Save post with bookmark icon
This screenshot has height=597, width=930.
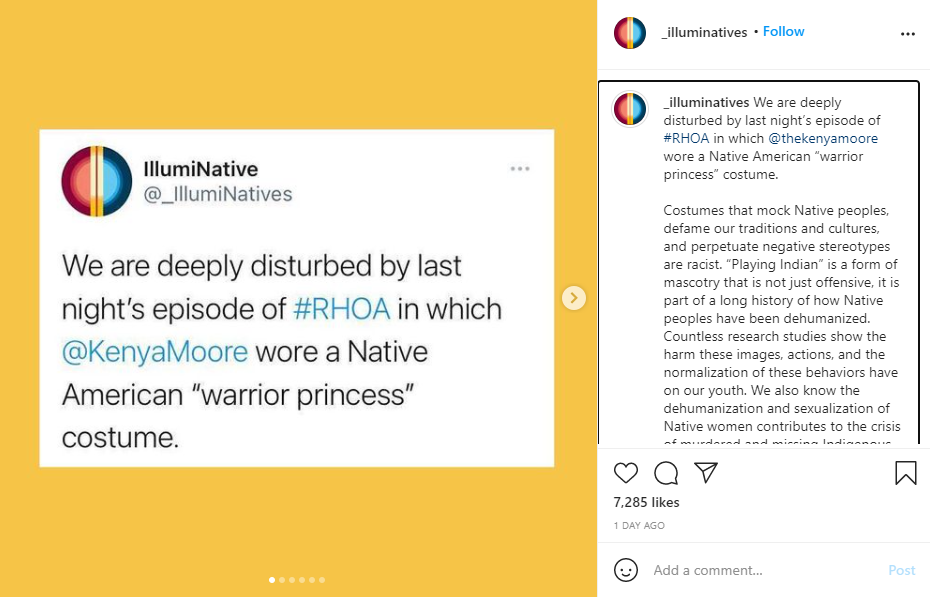pyautogui.click(x=906, y=473)
